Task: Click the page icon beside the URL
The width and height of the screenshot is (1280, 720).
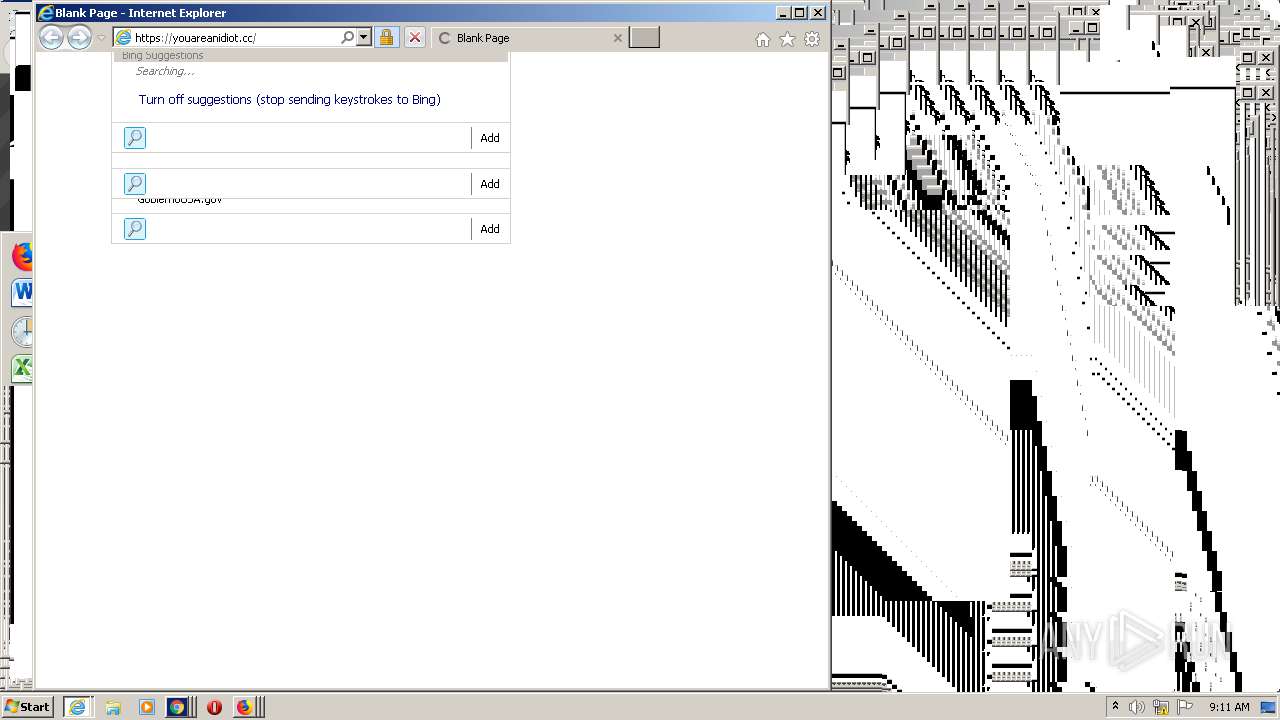Action: coord(124,38)
